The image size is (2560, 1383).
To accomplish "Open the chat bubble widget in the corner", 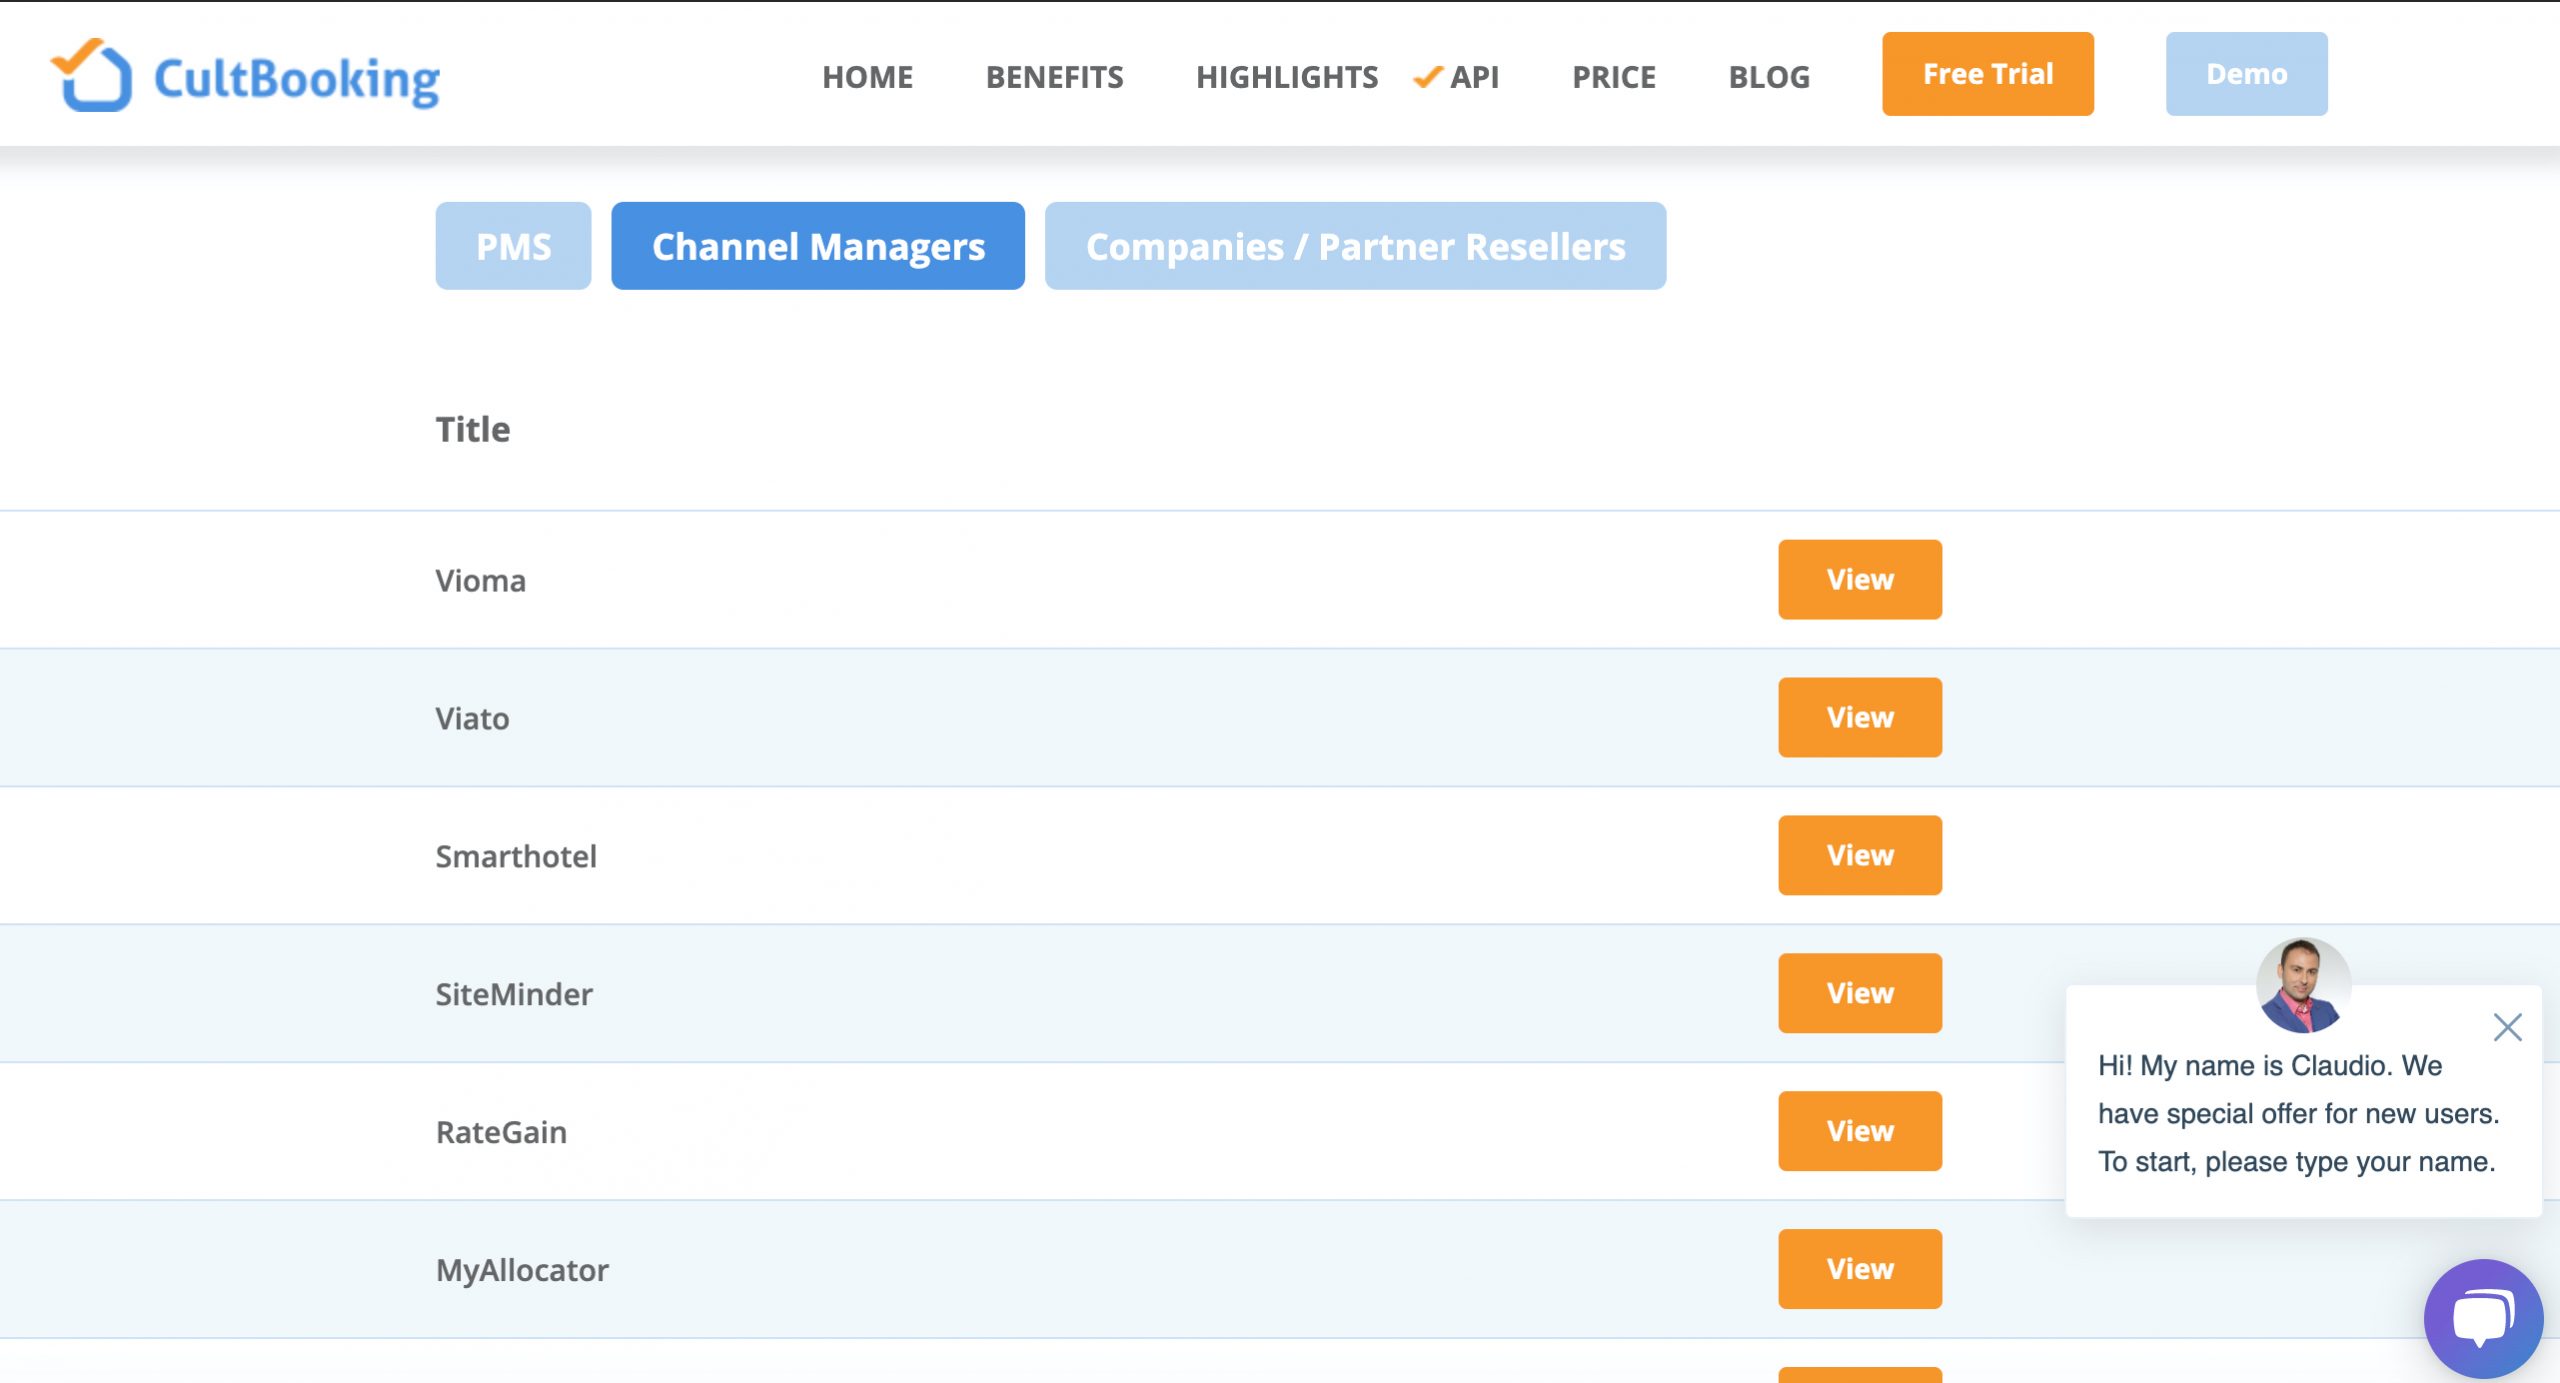I will (x=2484, y=1316).
